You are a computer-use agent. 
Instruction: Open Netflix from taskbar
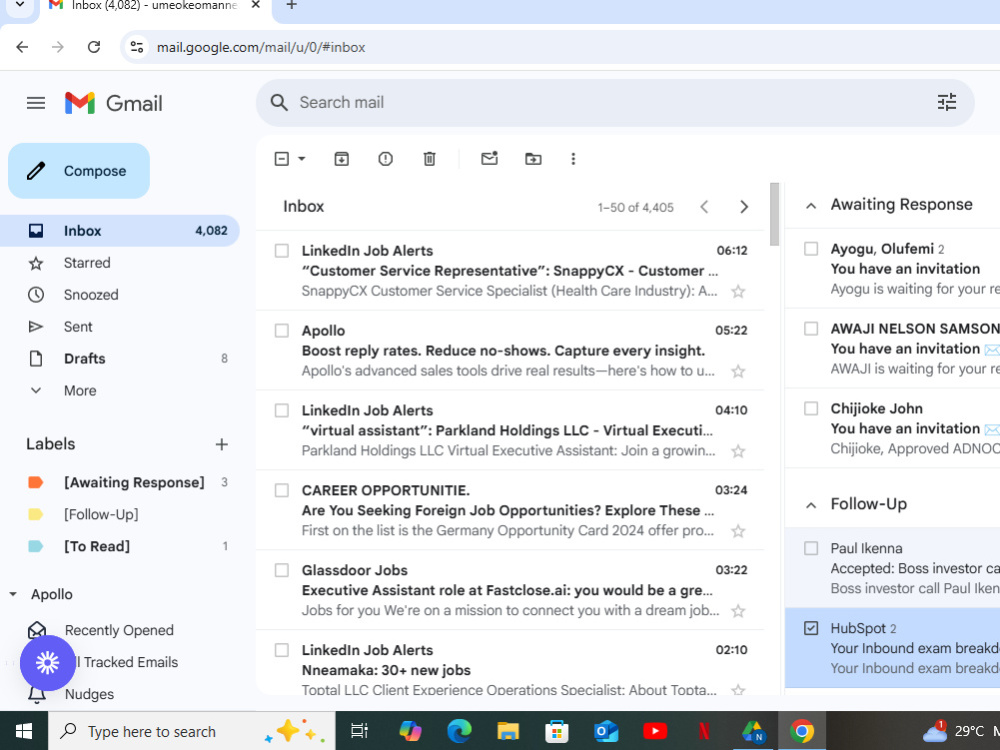[x=703, y=731]
